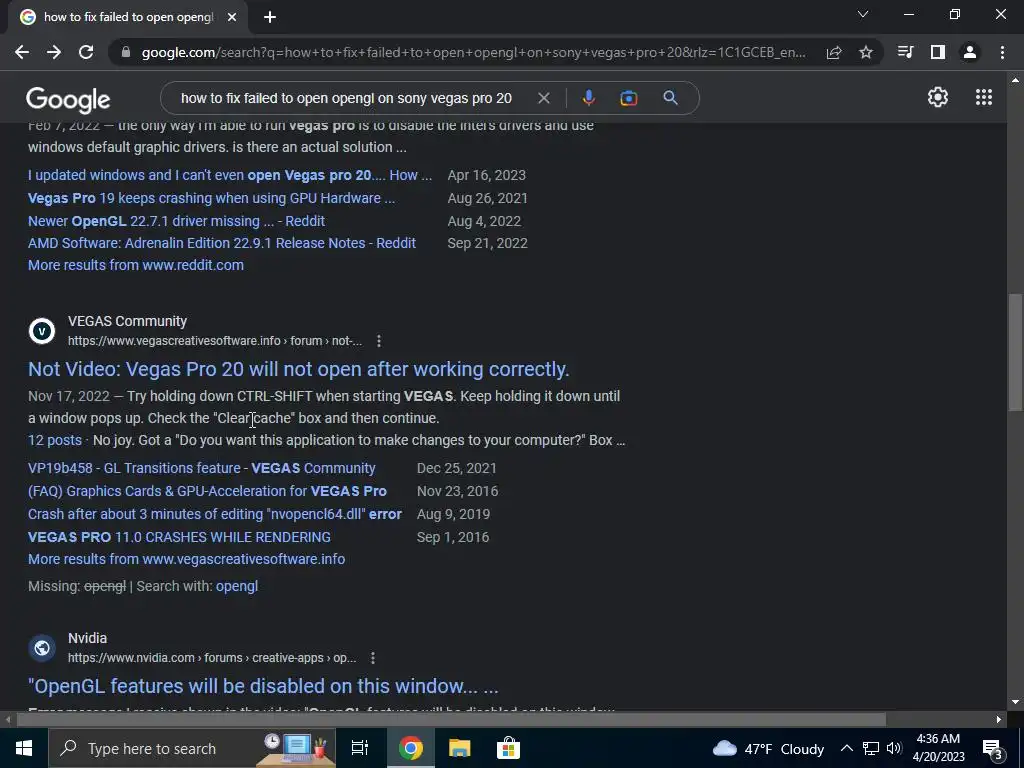Open the volume speaker tray icon
1024x768 pixels.
894,748
